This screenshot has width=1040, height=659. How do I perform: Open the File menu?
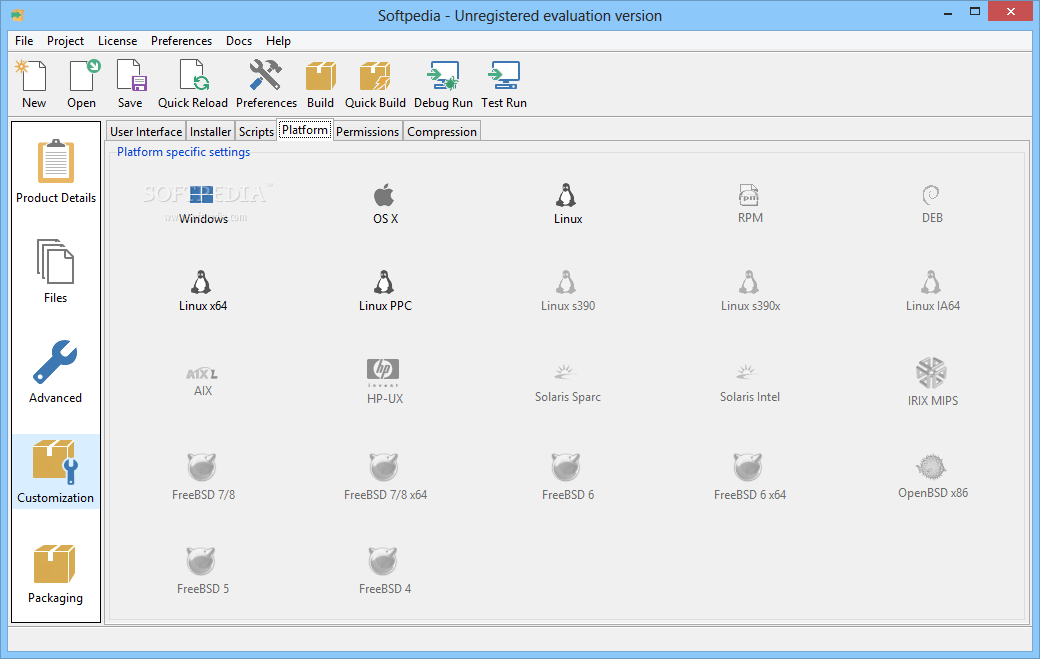click(24, 40)
